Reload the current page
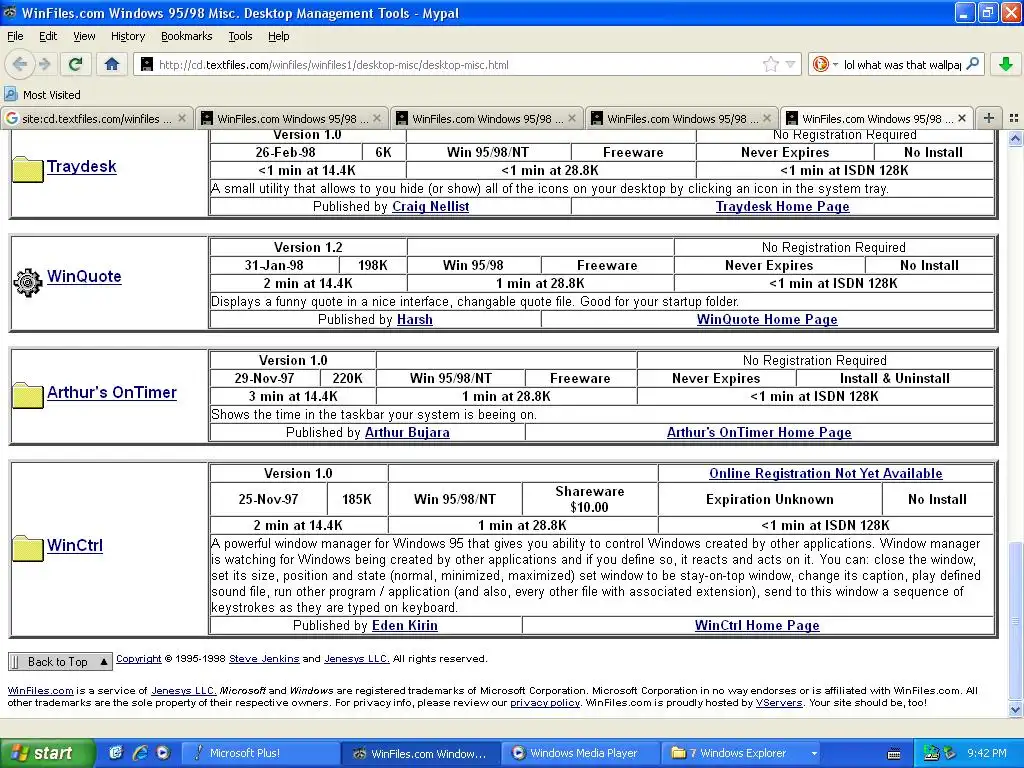Screen dimensions: 1024x768 75,64
